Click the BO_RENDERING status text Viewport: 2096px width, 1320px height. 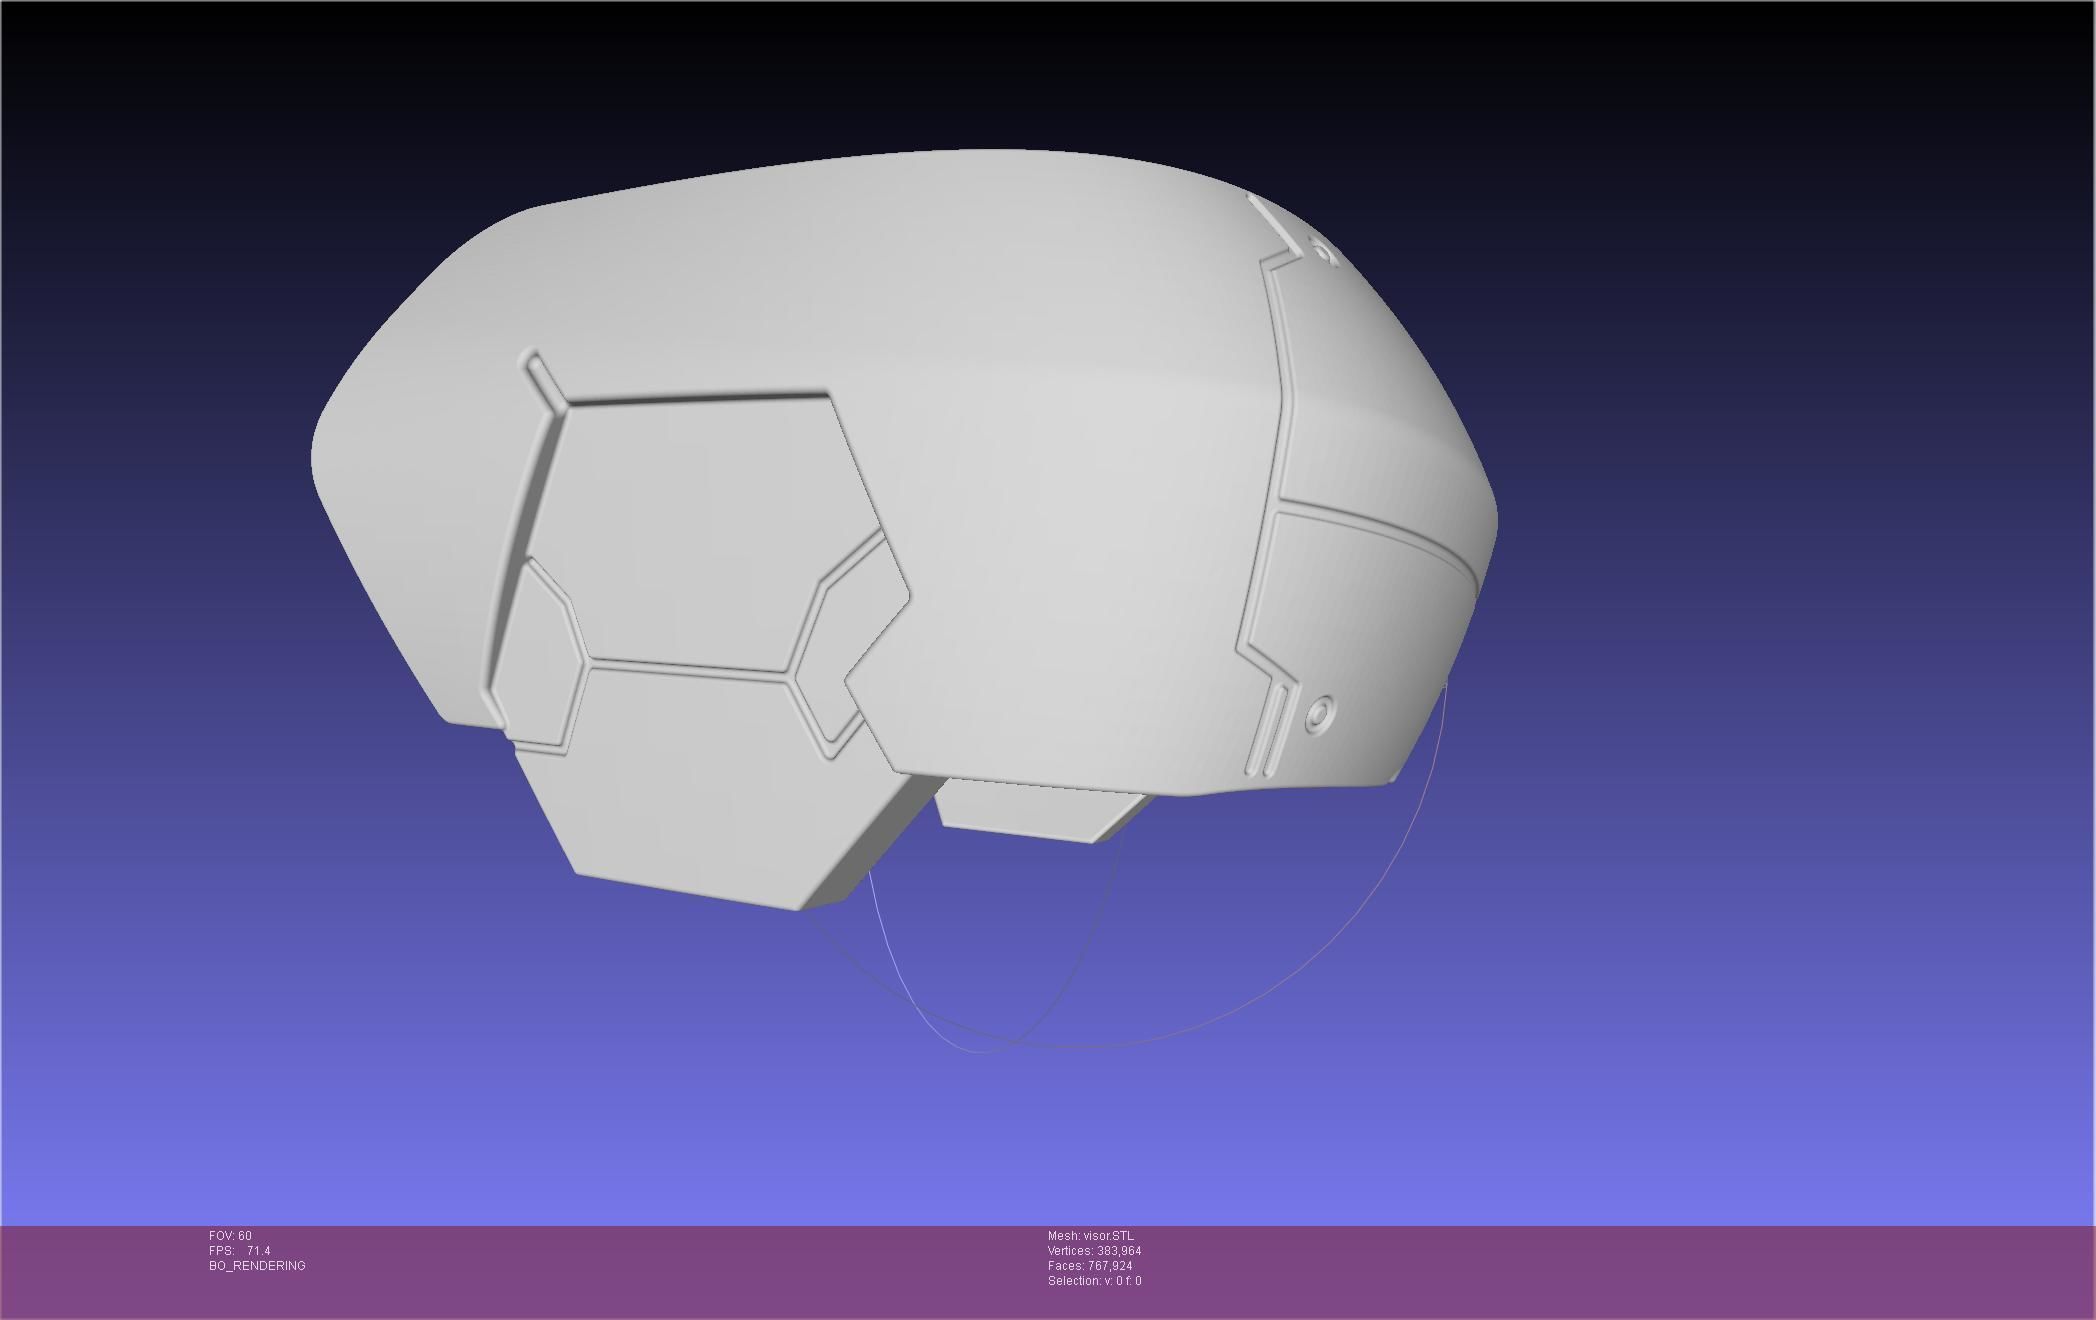click(x=257, y=1266)
